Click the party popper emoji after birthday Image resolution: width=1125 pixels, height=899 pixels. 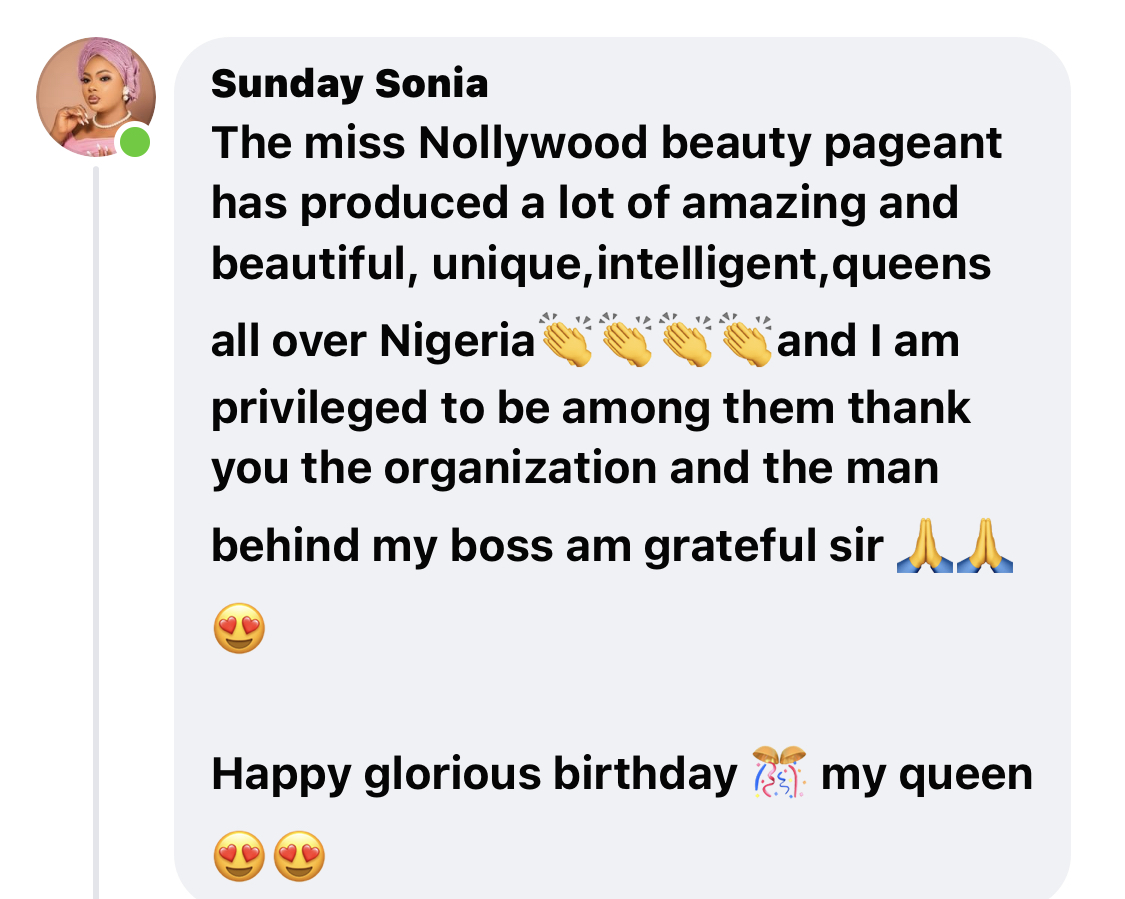pos(778,773)
